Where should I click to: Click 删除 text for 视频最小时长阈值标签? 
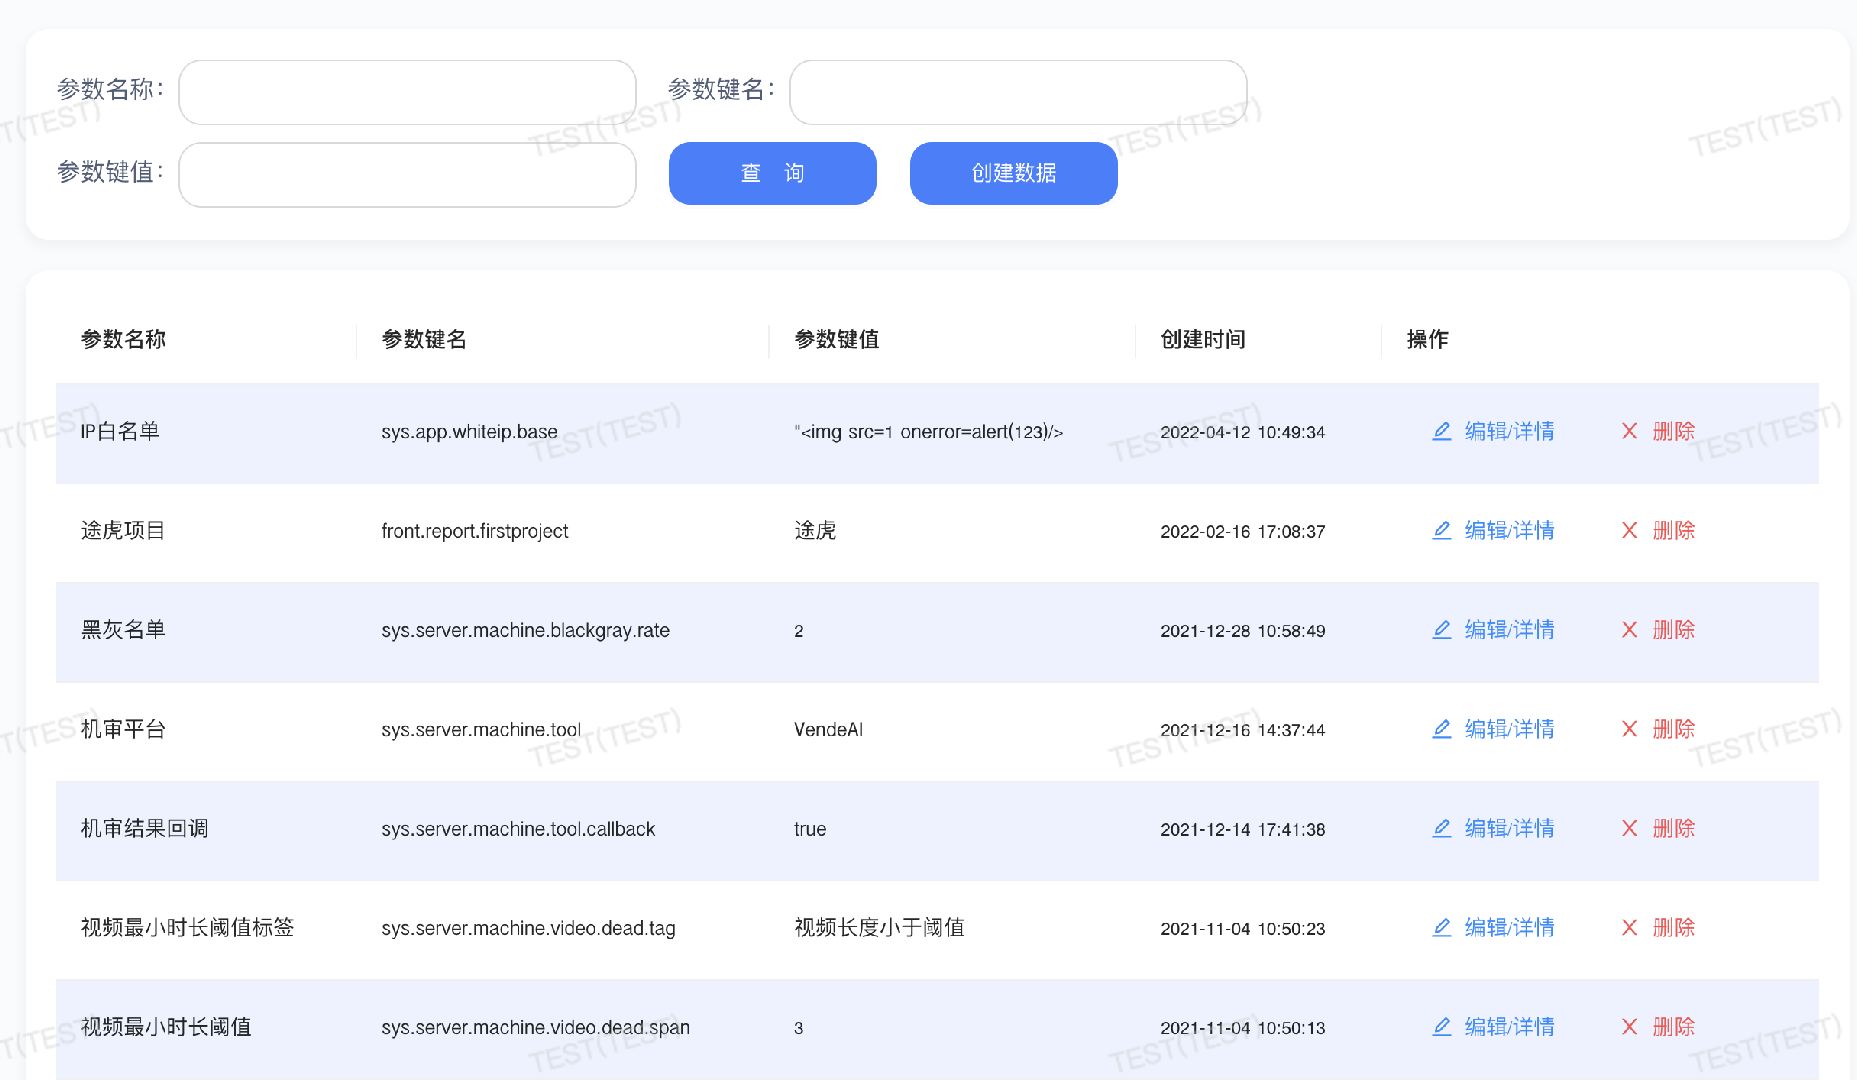[x=1674, y=927]
